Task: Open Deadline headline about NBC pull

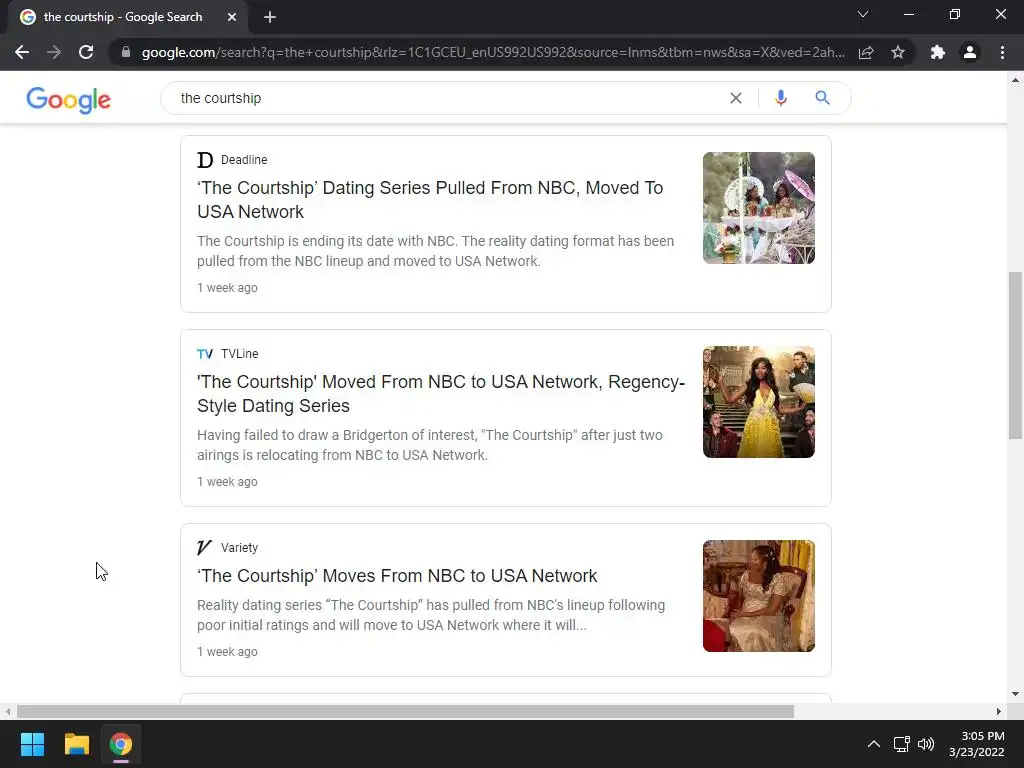Action: [x=430, y=199]
